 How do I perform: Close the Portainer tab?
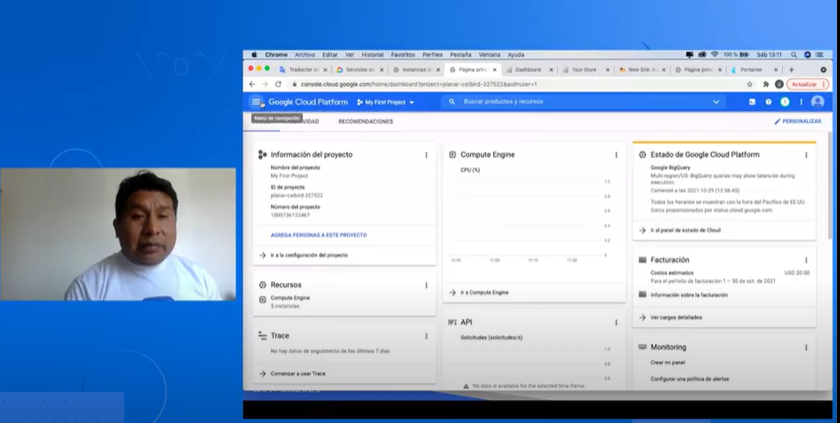point(775,70)
